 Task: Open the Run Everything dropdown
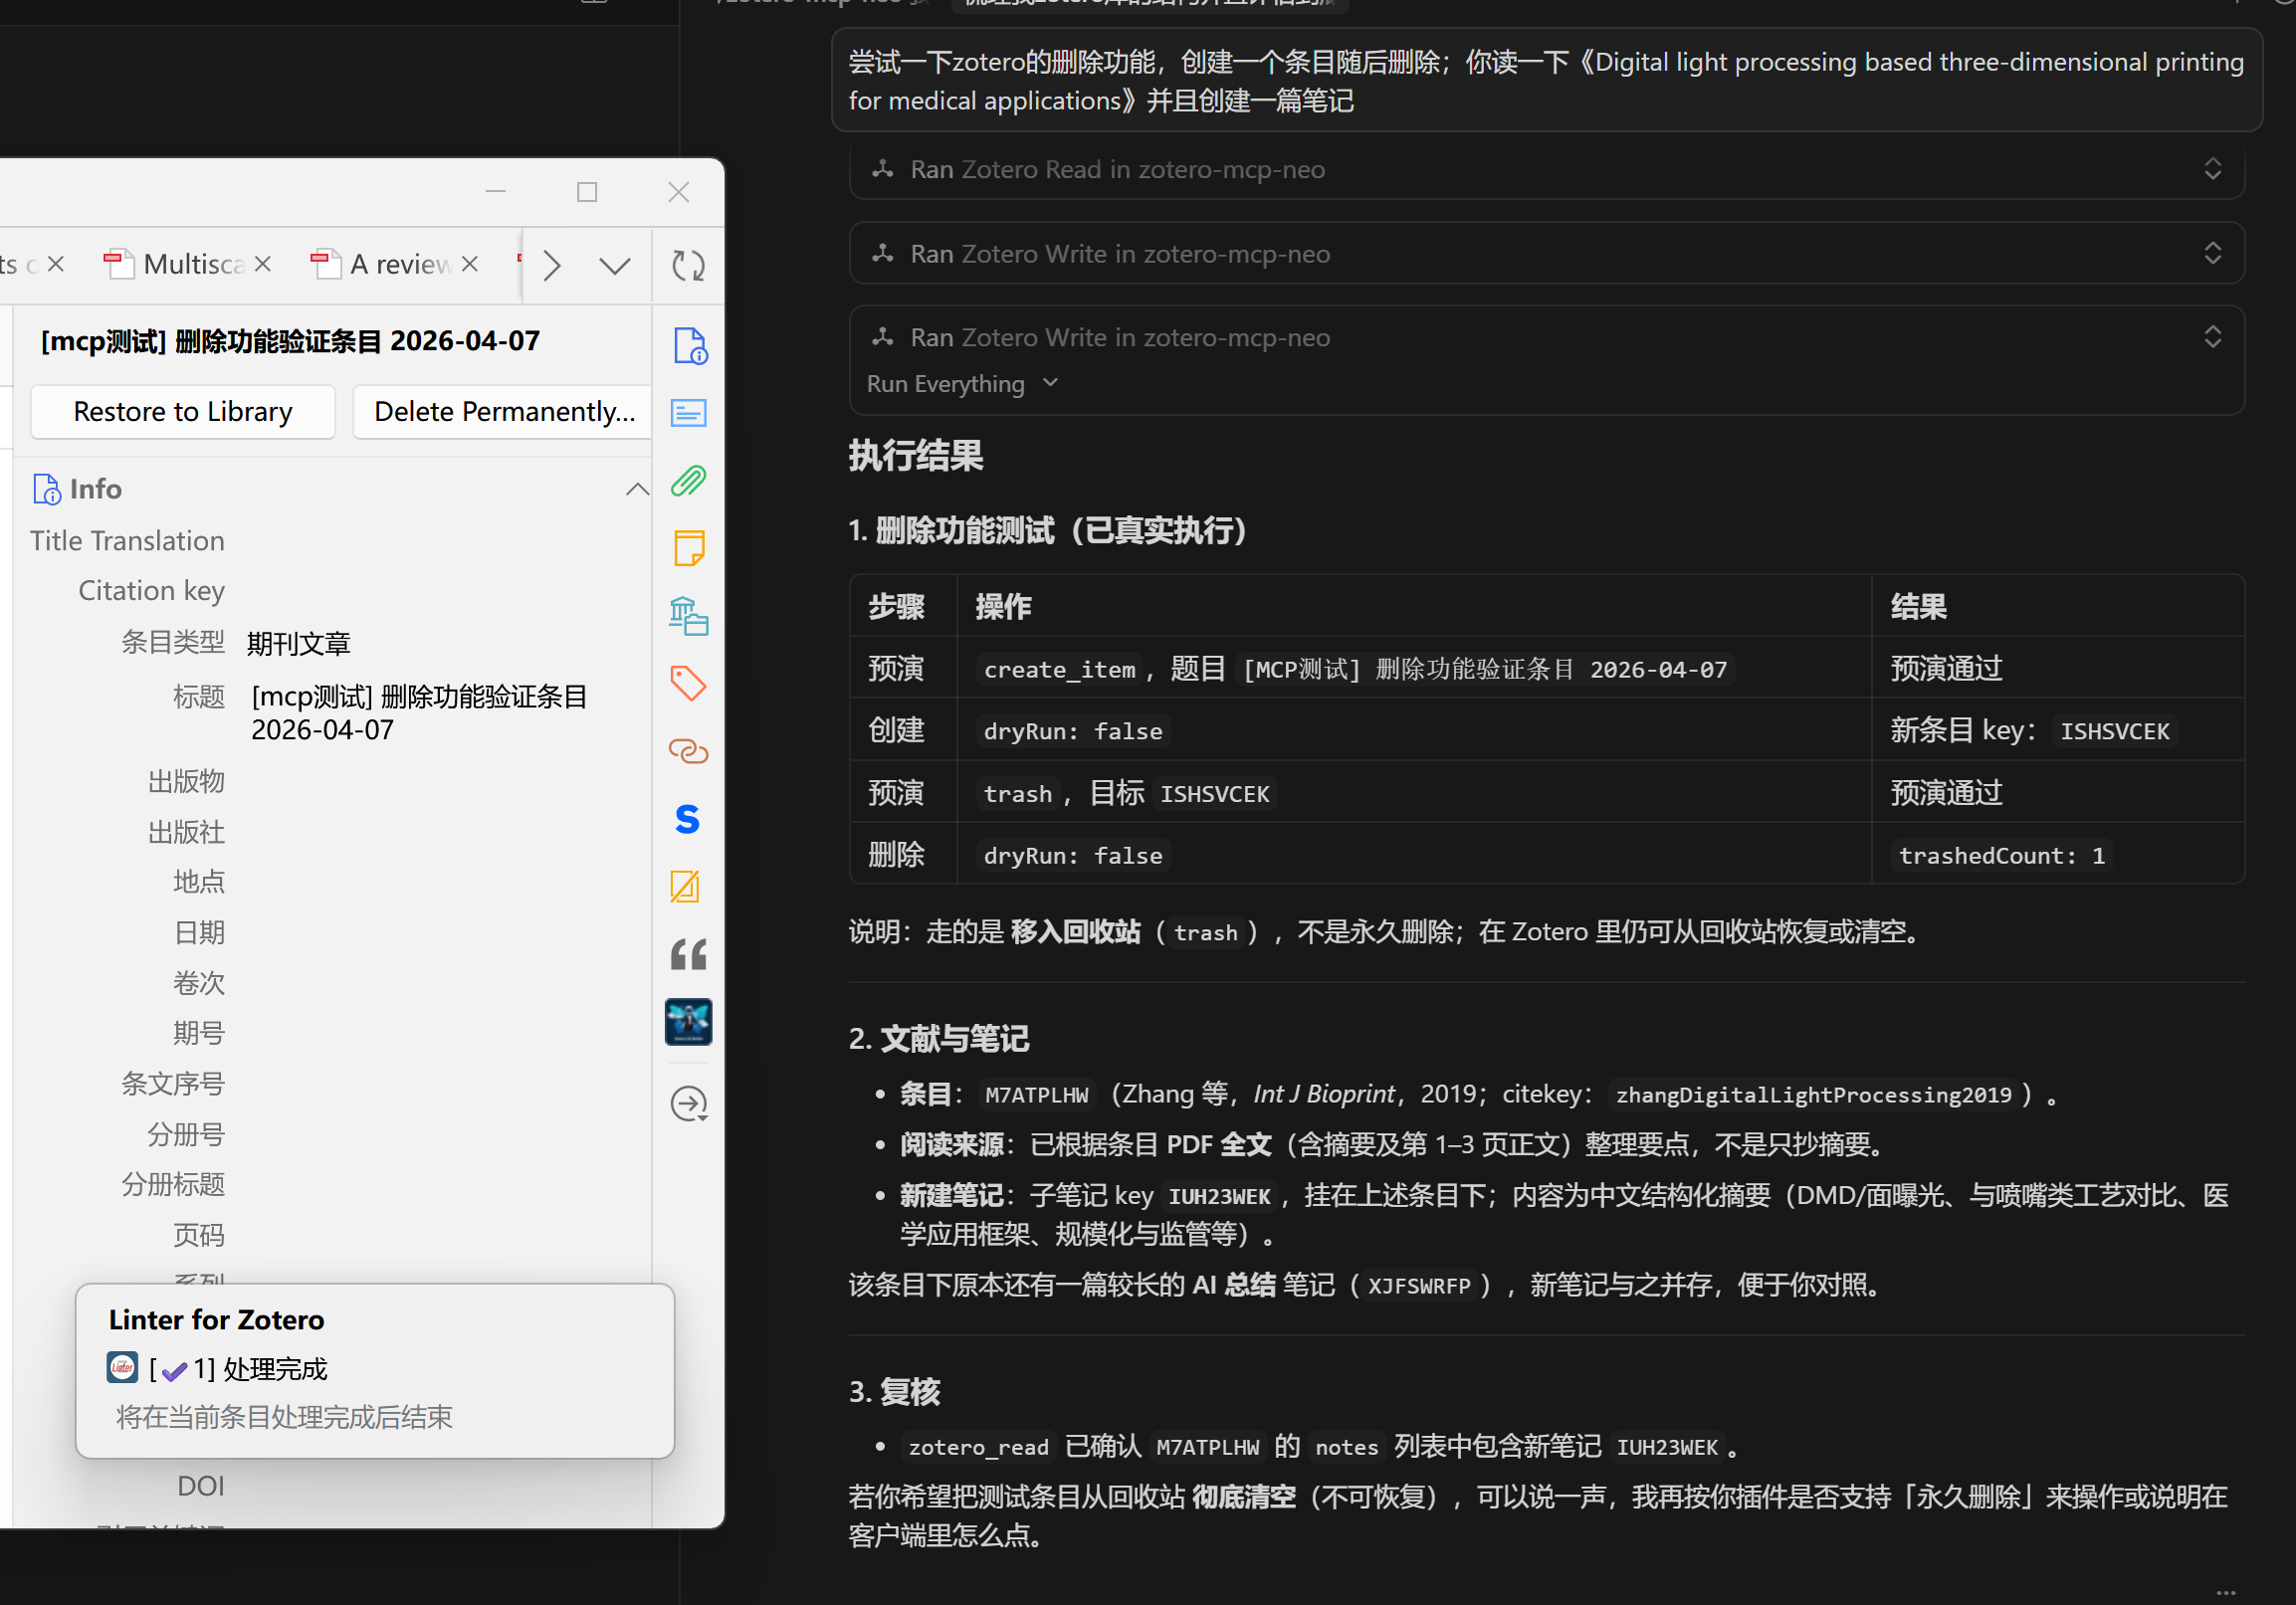tap(962, 384)
